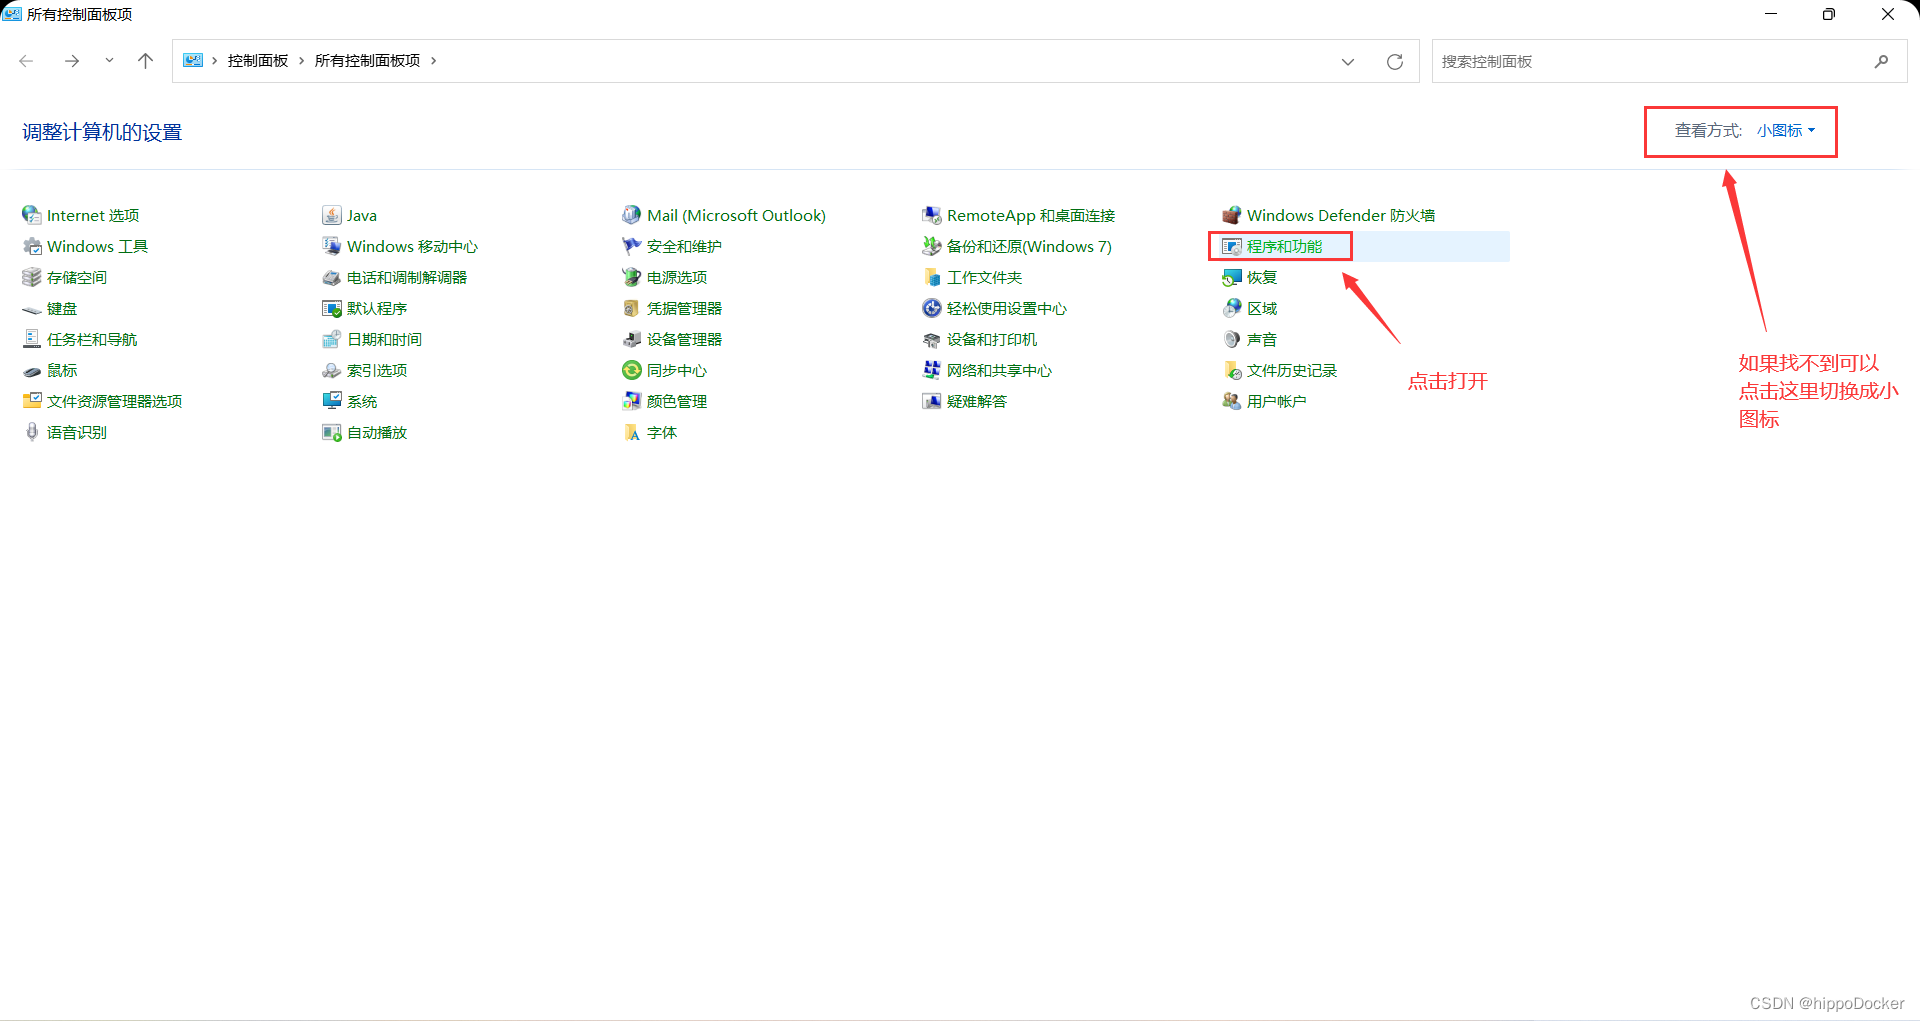Click the 工作文件夹 icon
Viewport: 1920px width, 1021px height.
click(x=932, y=277)
